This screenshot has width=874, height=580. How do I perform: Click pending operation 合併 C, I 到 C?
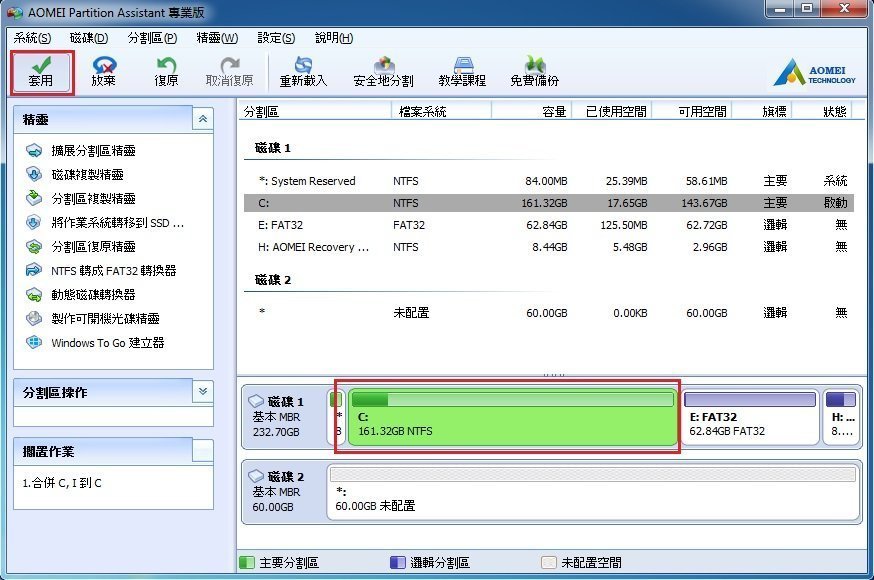62,483
